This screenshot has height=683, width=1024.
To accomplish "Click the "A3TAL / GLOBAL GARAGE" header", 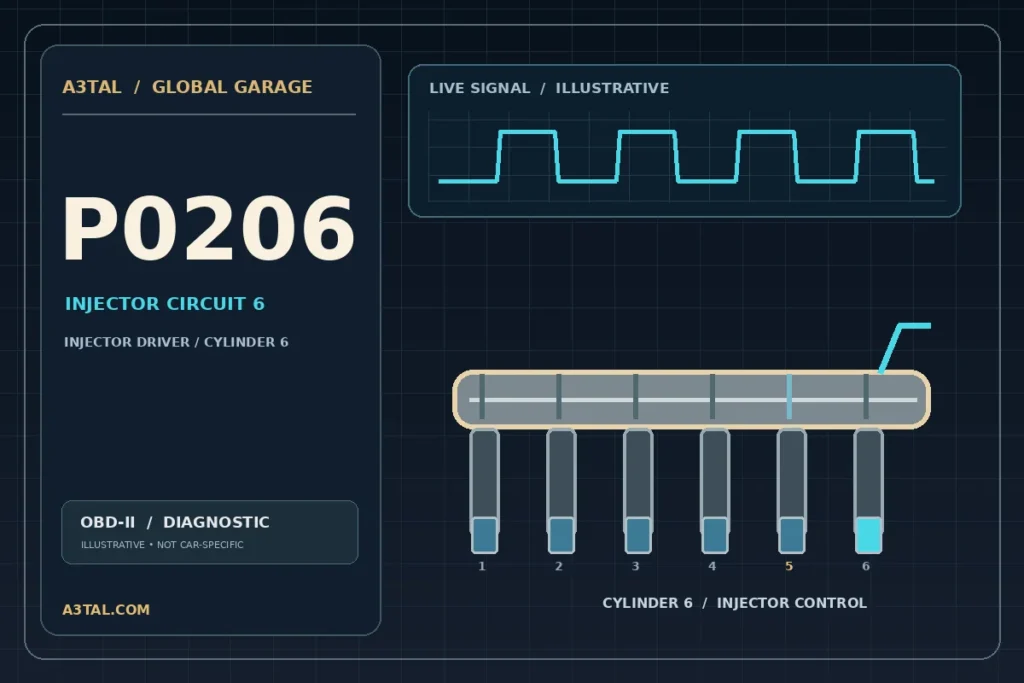I will (x=187, y=87).
